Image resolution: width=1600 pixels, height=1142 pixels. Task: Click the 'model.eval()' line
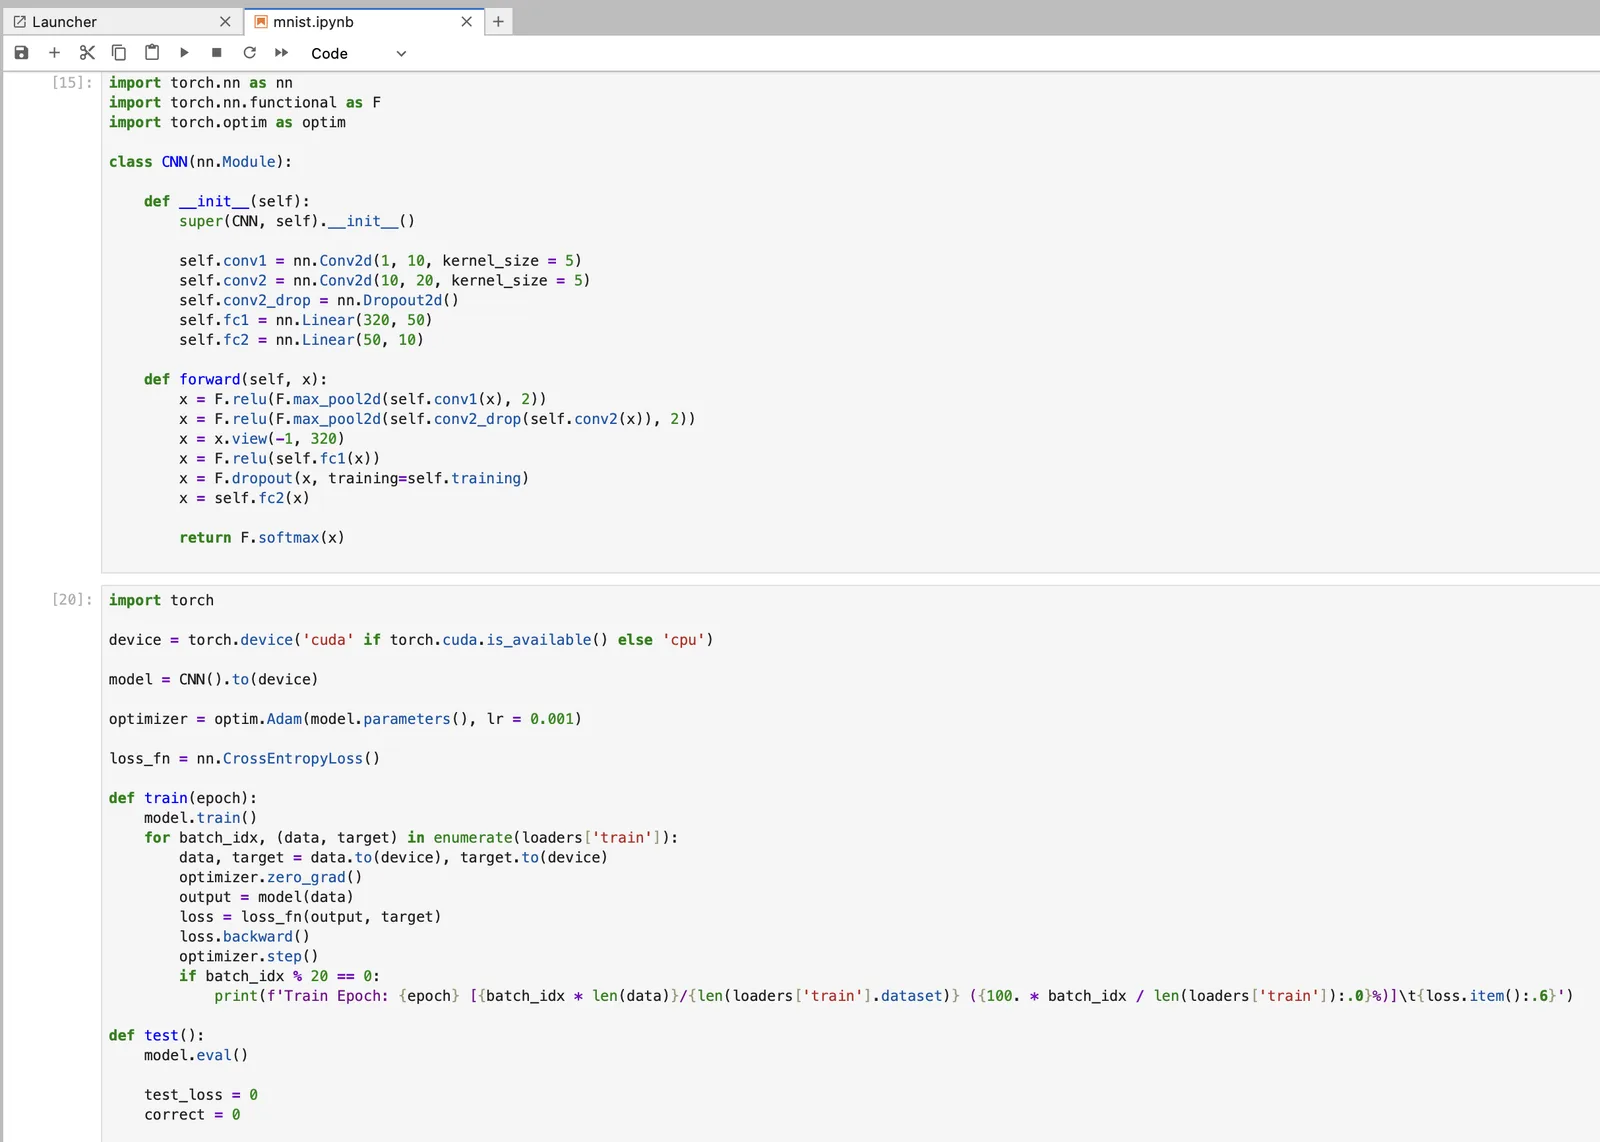196,1055
